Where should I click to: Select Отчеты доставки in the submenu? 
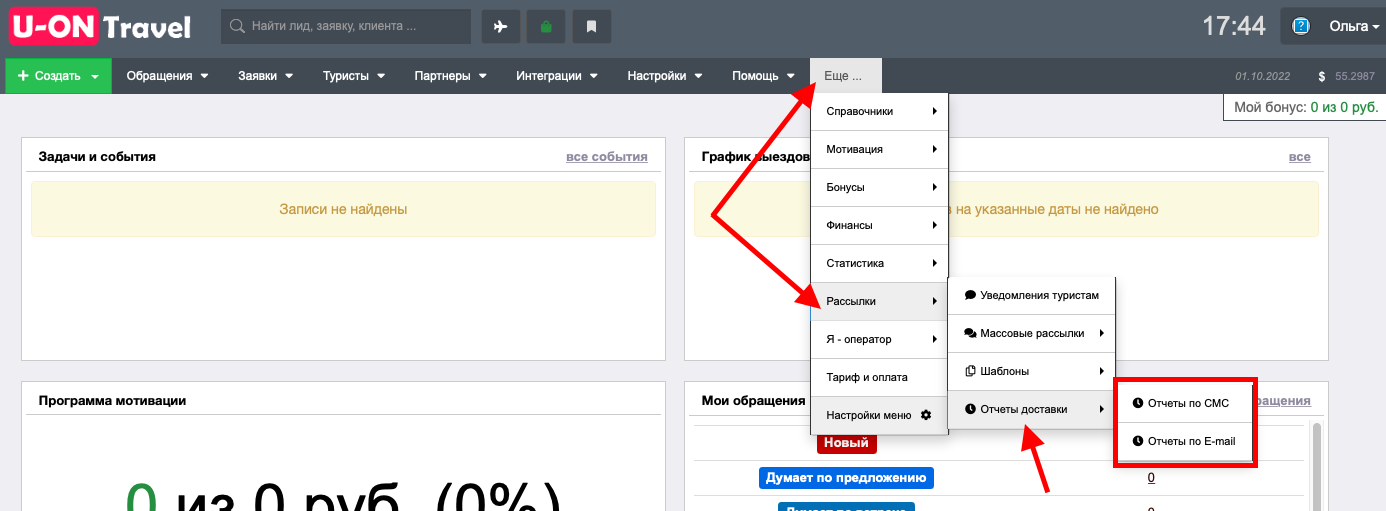click(1031, 409)
